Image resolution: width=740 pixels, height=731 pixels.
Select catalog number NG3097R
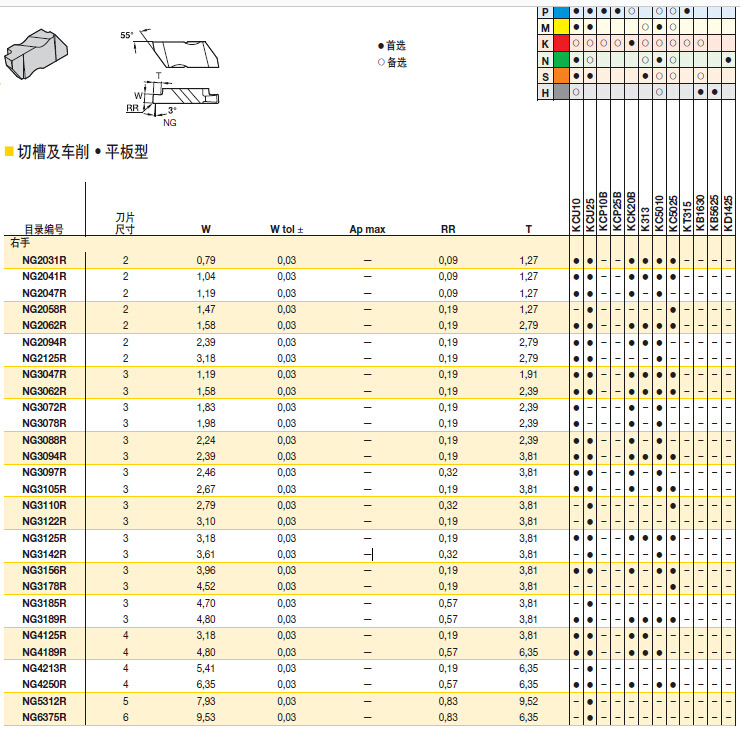pos(44,472)
